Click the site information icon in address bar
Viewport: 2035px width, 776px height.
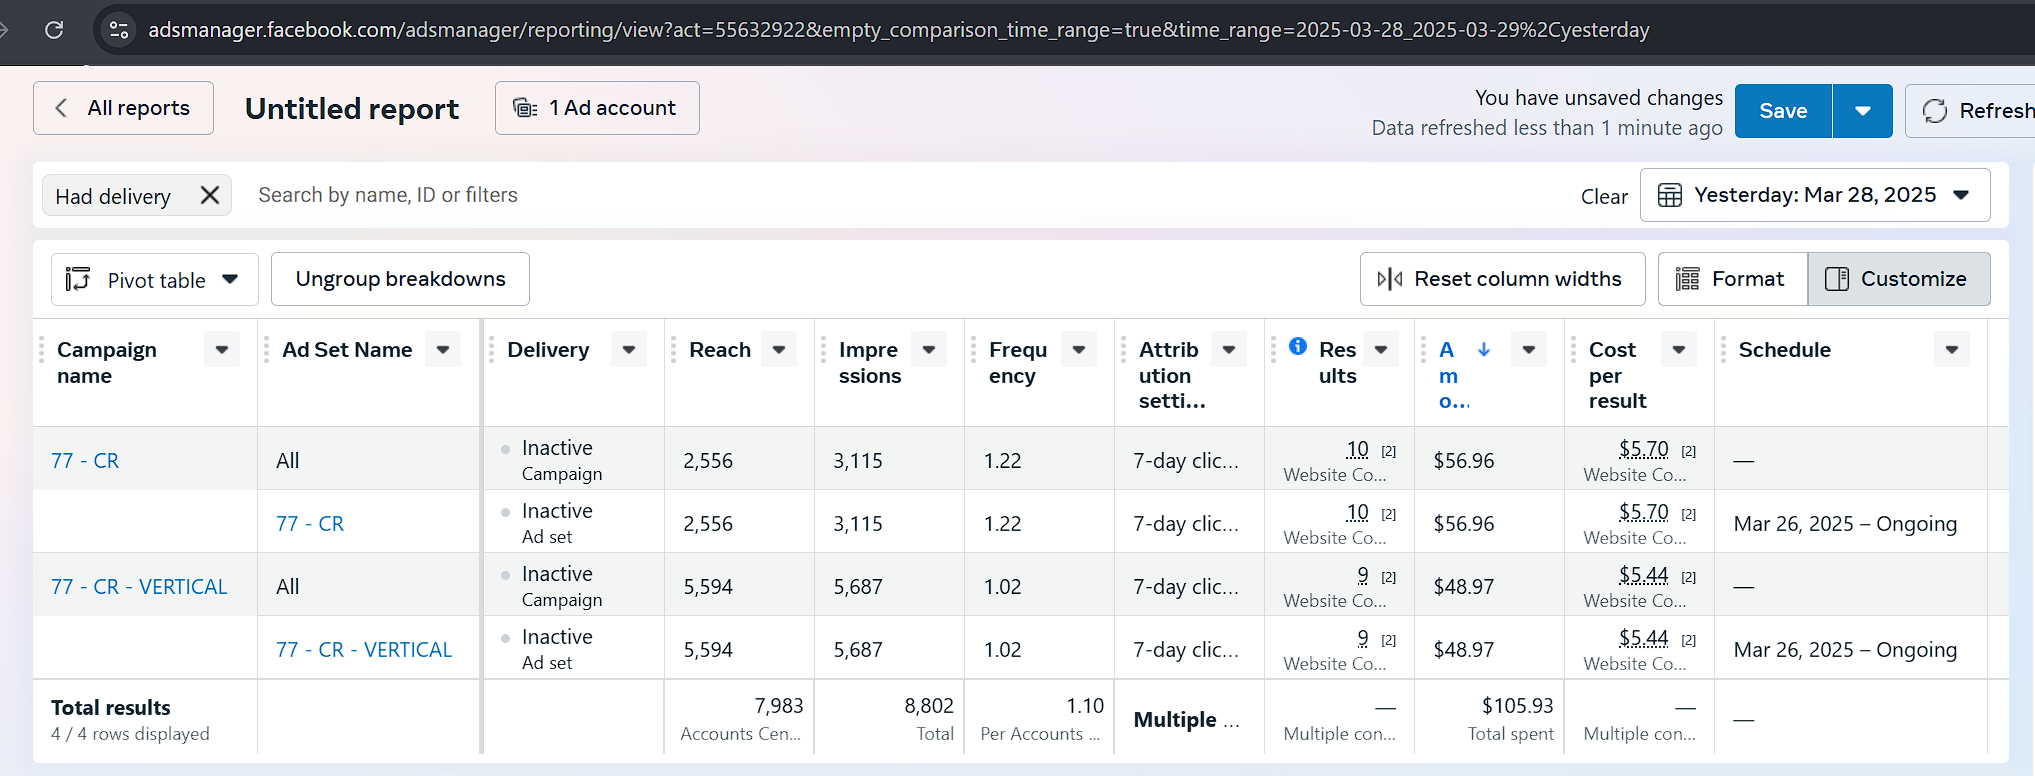(119, 30)
